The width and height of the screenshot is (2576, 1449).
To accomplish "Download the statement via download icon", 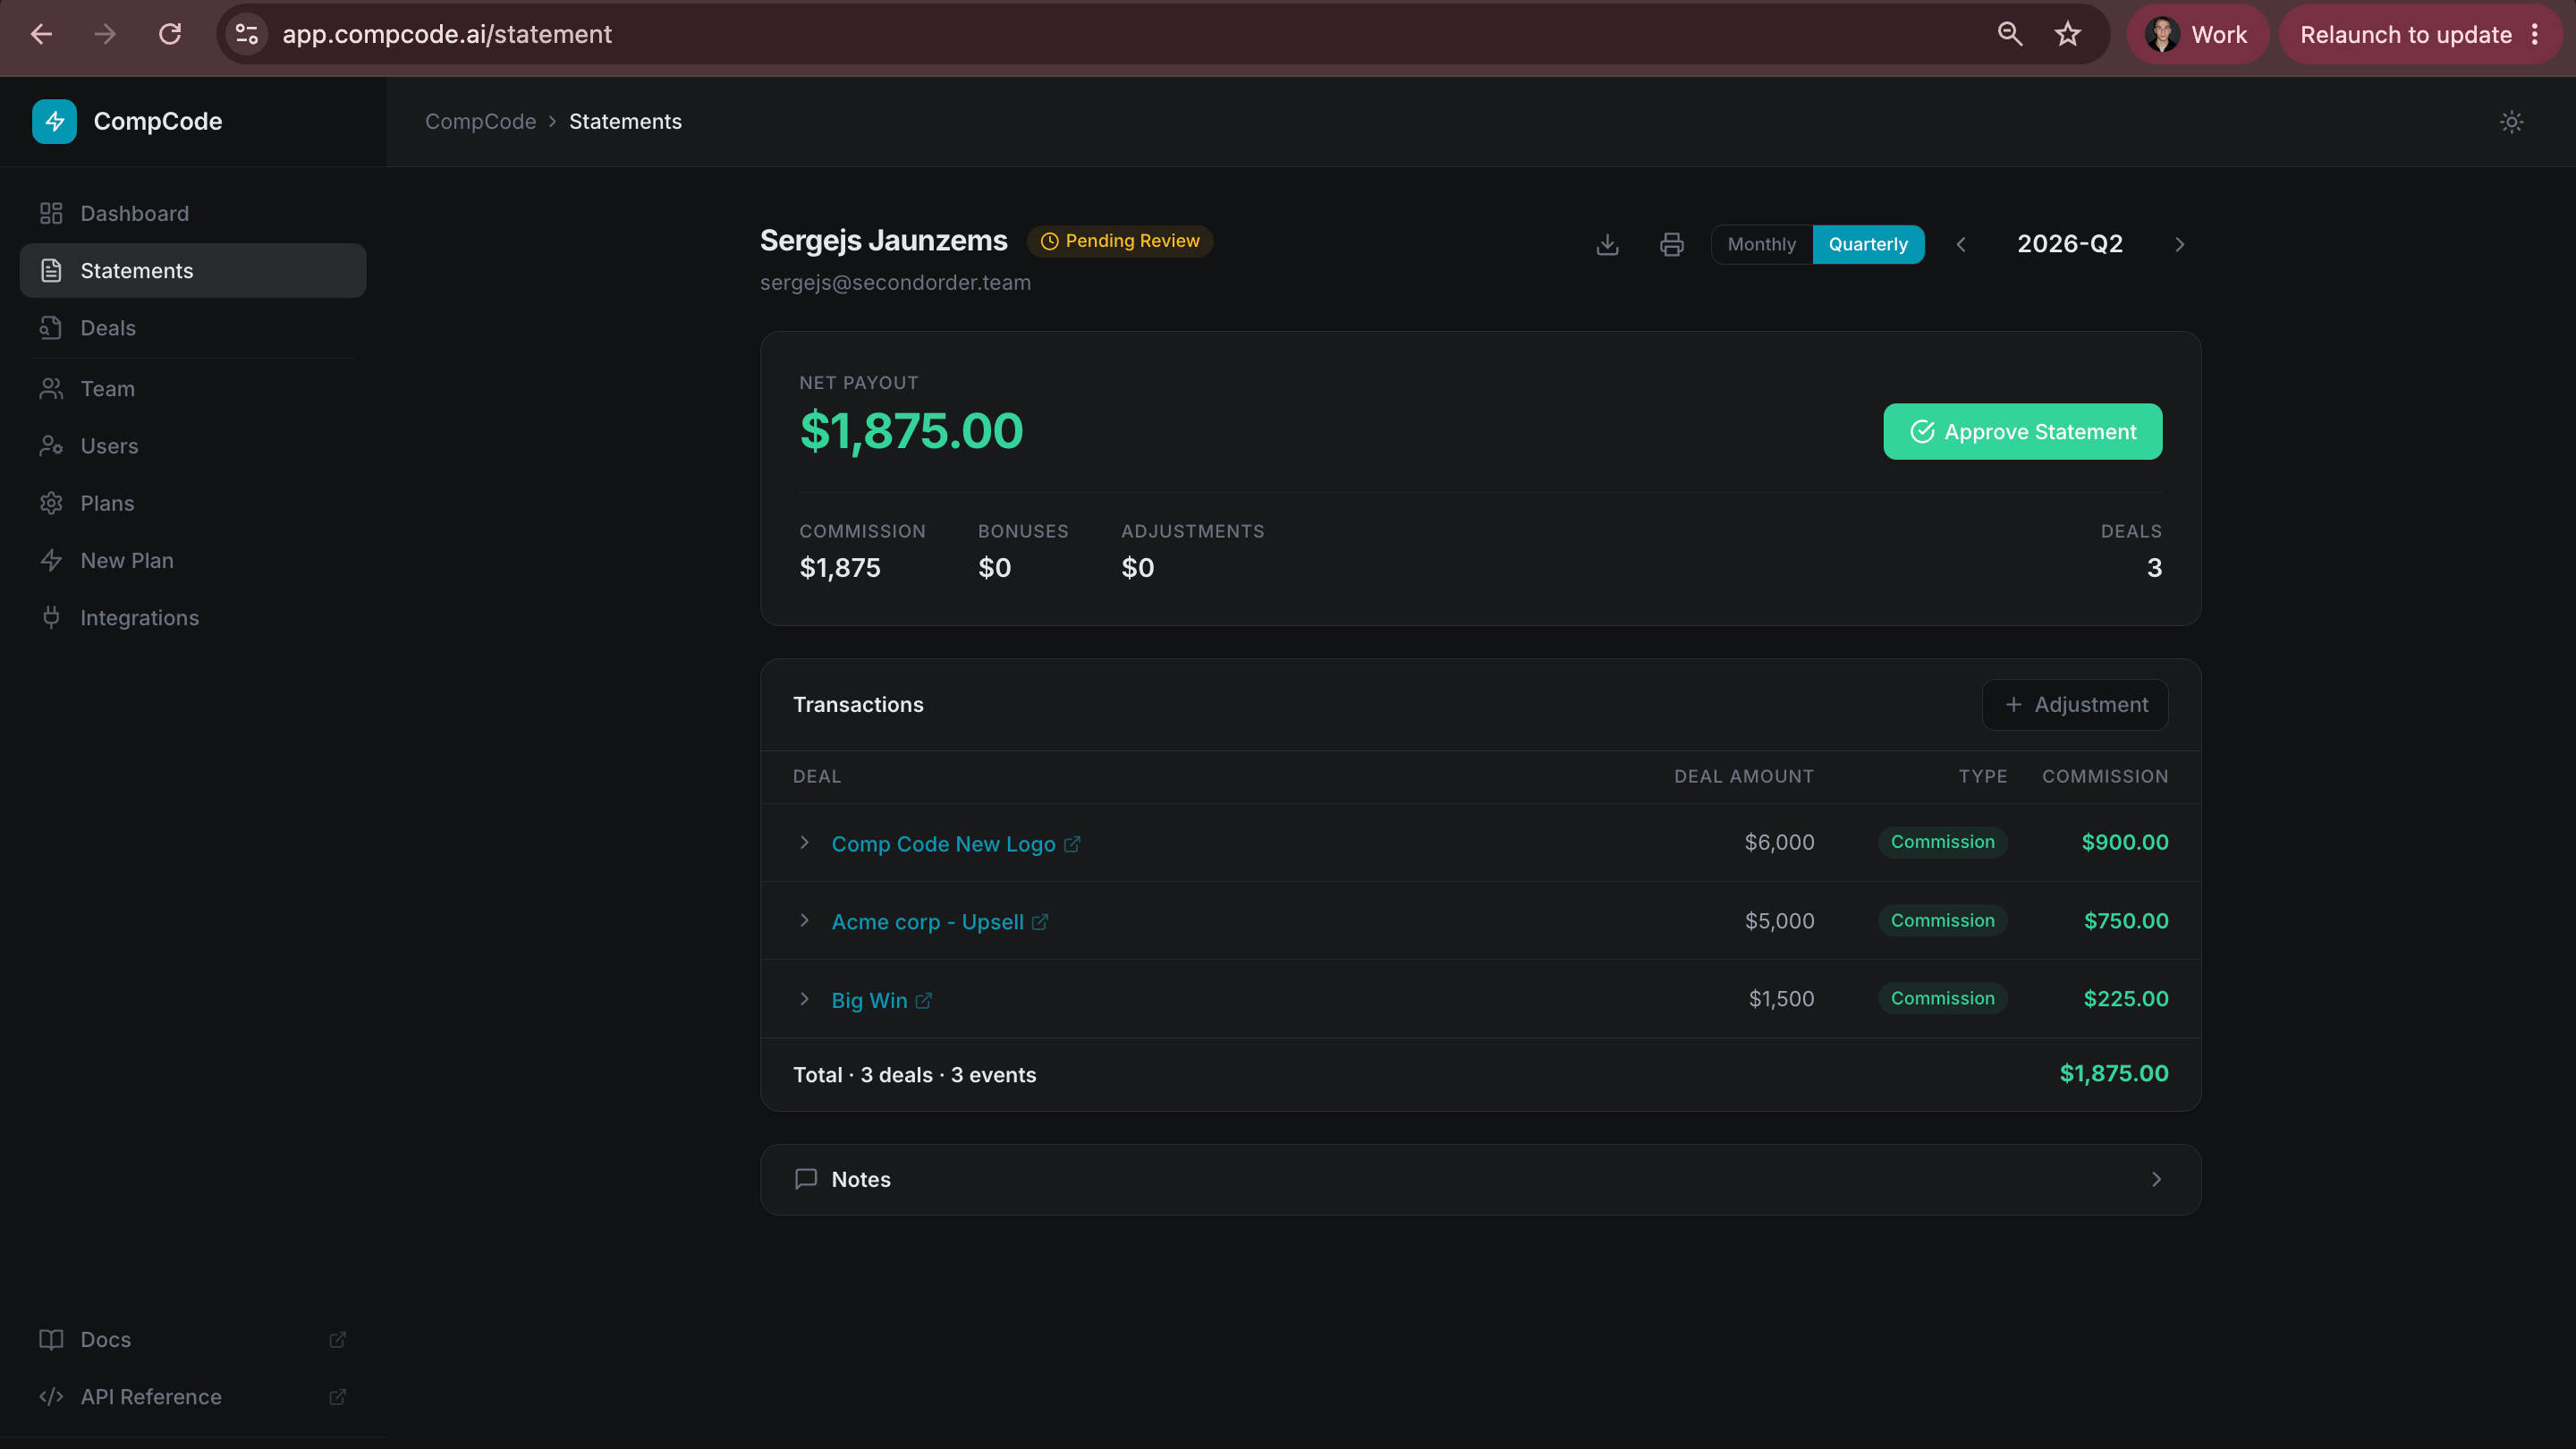I will [x=1607, y=244].
